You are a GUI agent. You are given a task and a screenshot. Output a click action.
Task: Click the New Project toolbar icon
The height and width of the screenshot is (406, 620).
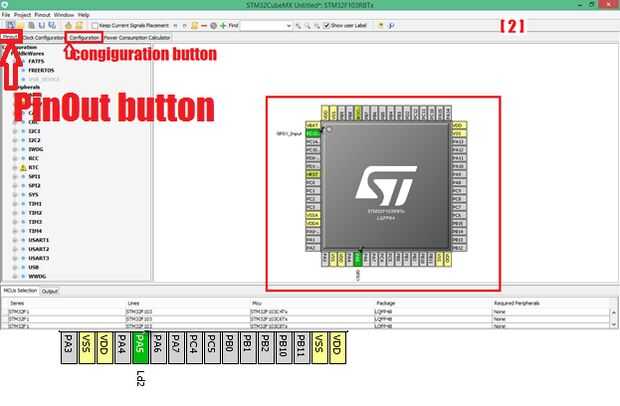point(11,25)
